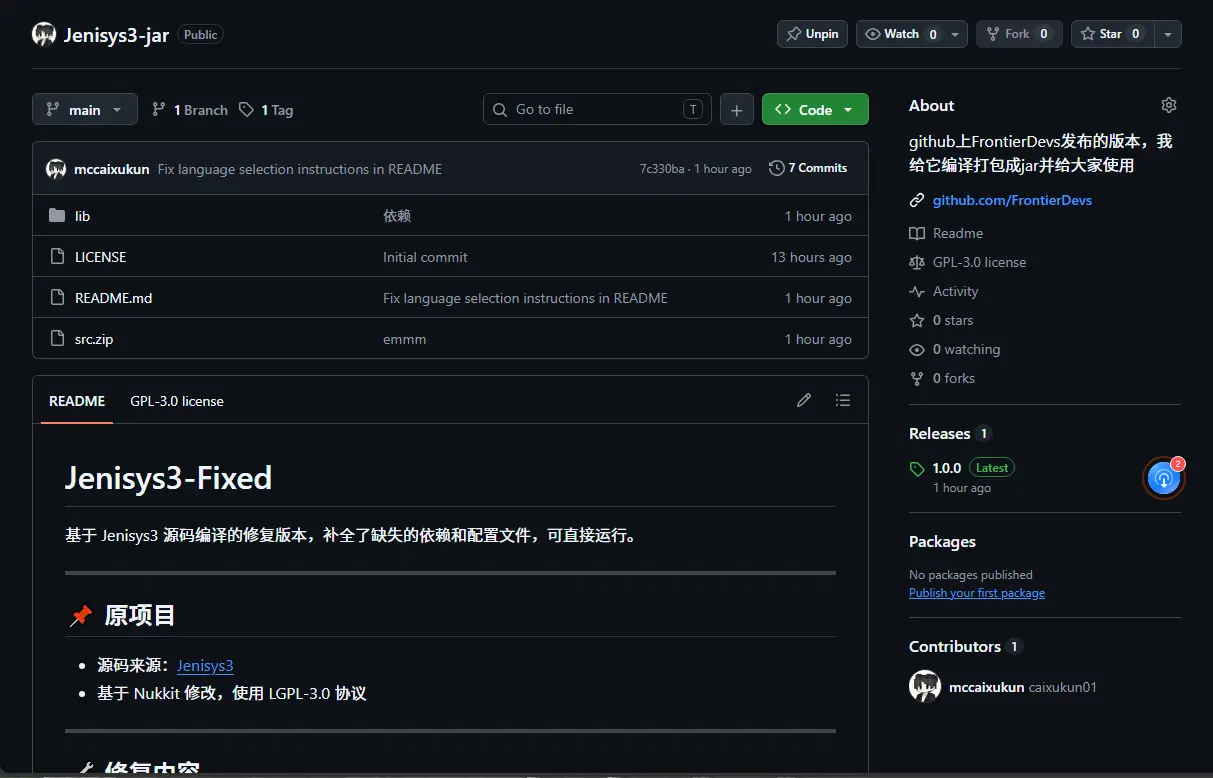The image size is (1213, 778).
Task: Click the 1.0.0 release tag icon
Action: pos(917,468)
